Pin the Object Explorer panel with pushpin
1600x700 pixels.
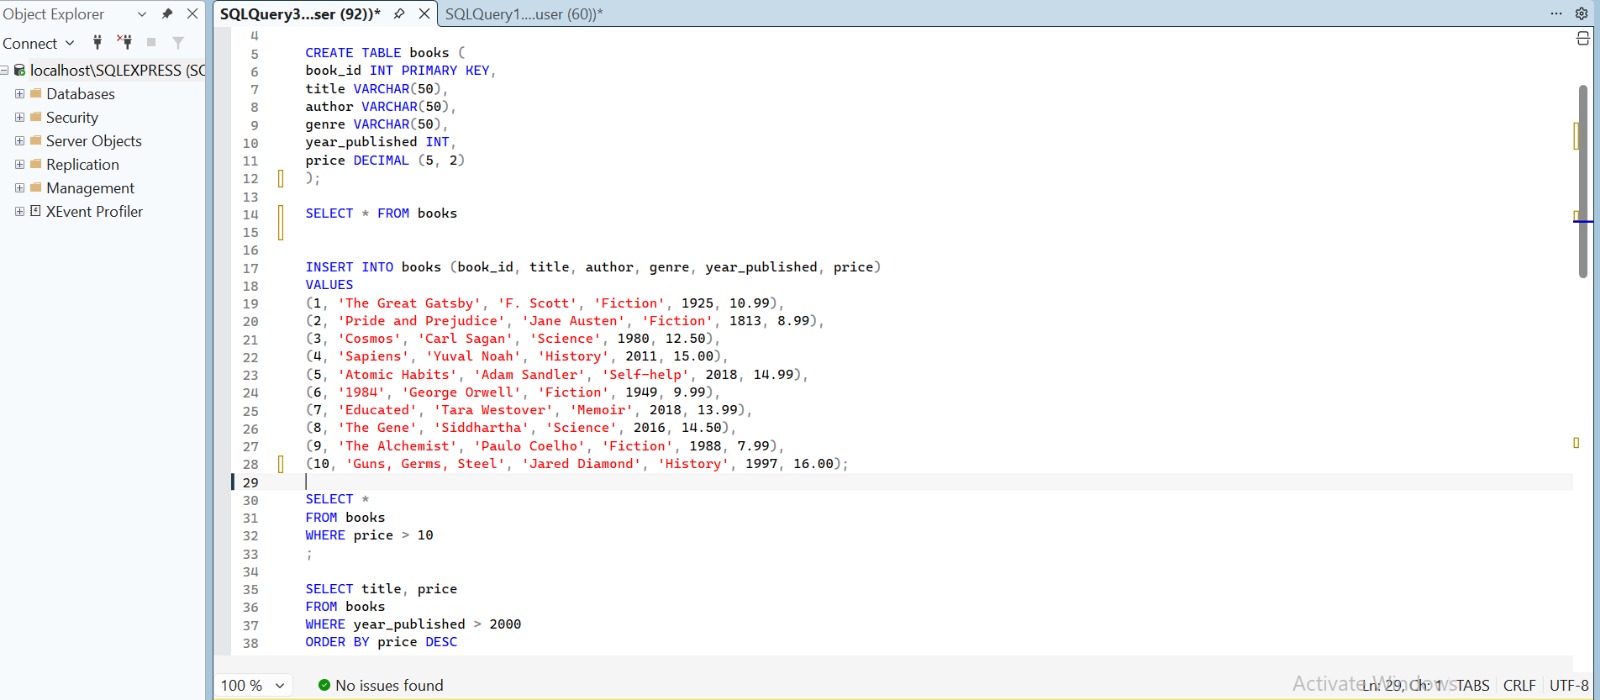coord(167,14)
